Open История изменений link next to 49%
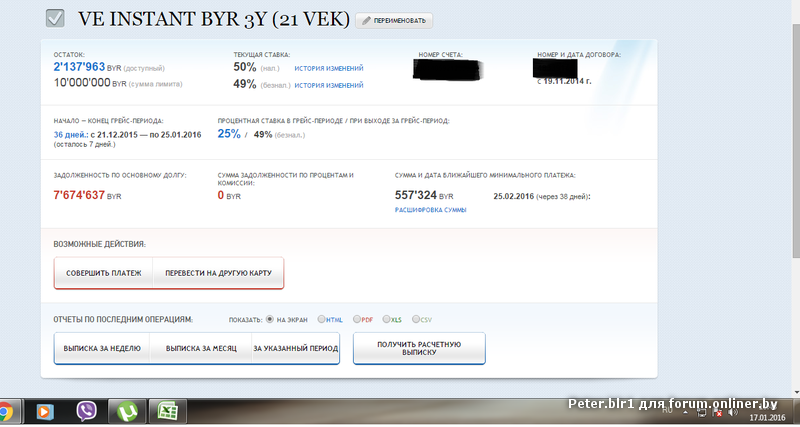This screenshot has height=427, width=800. pyautogui.click(x=329, y=85)
